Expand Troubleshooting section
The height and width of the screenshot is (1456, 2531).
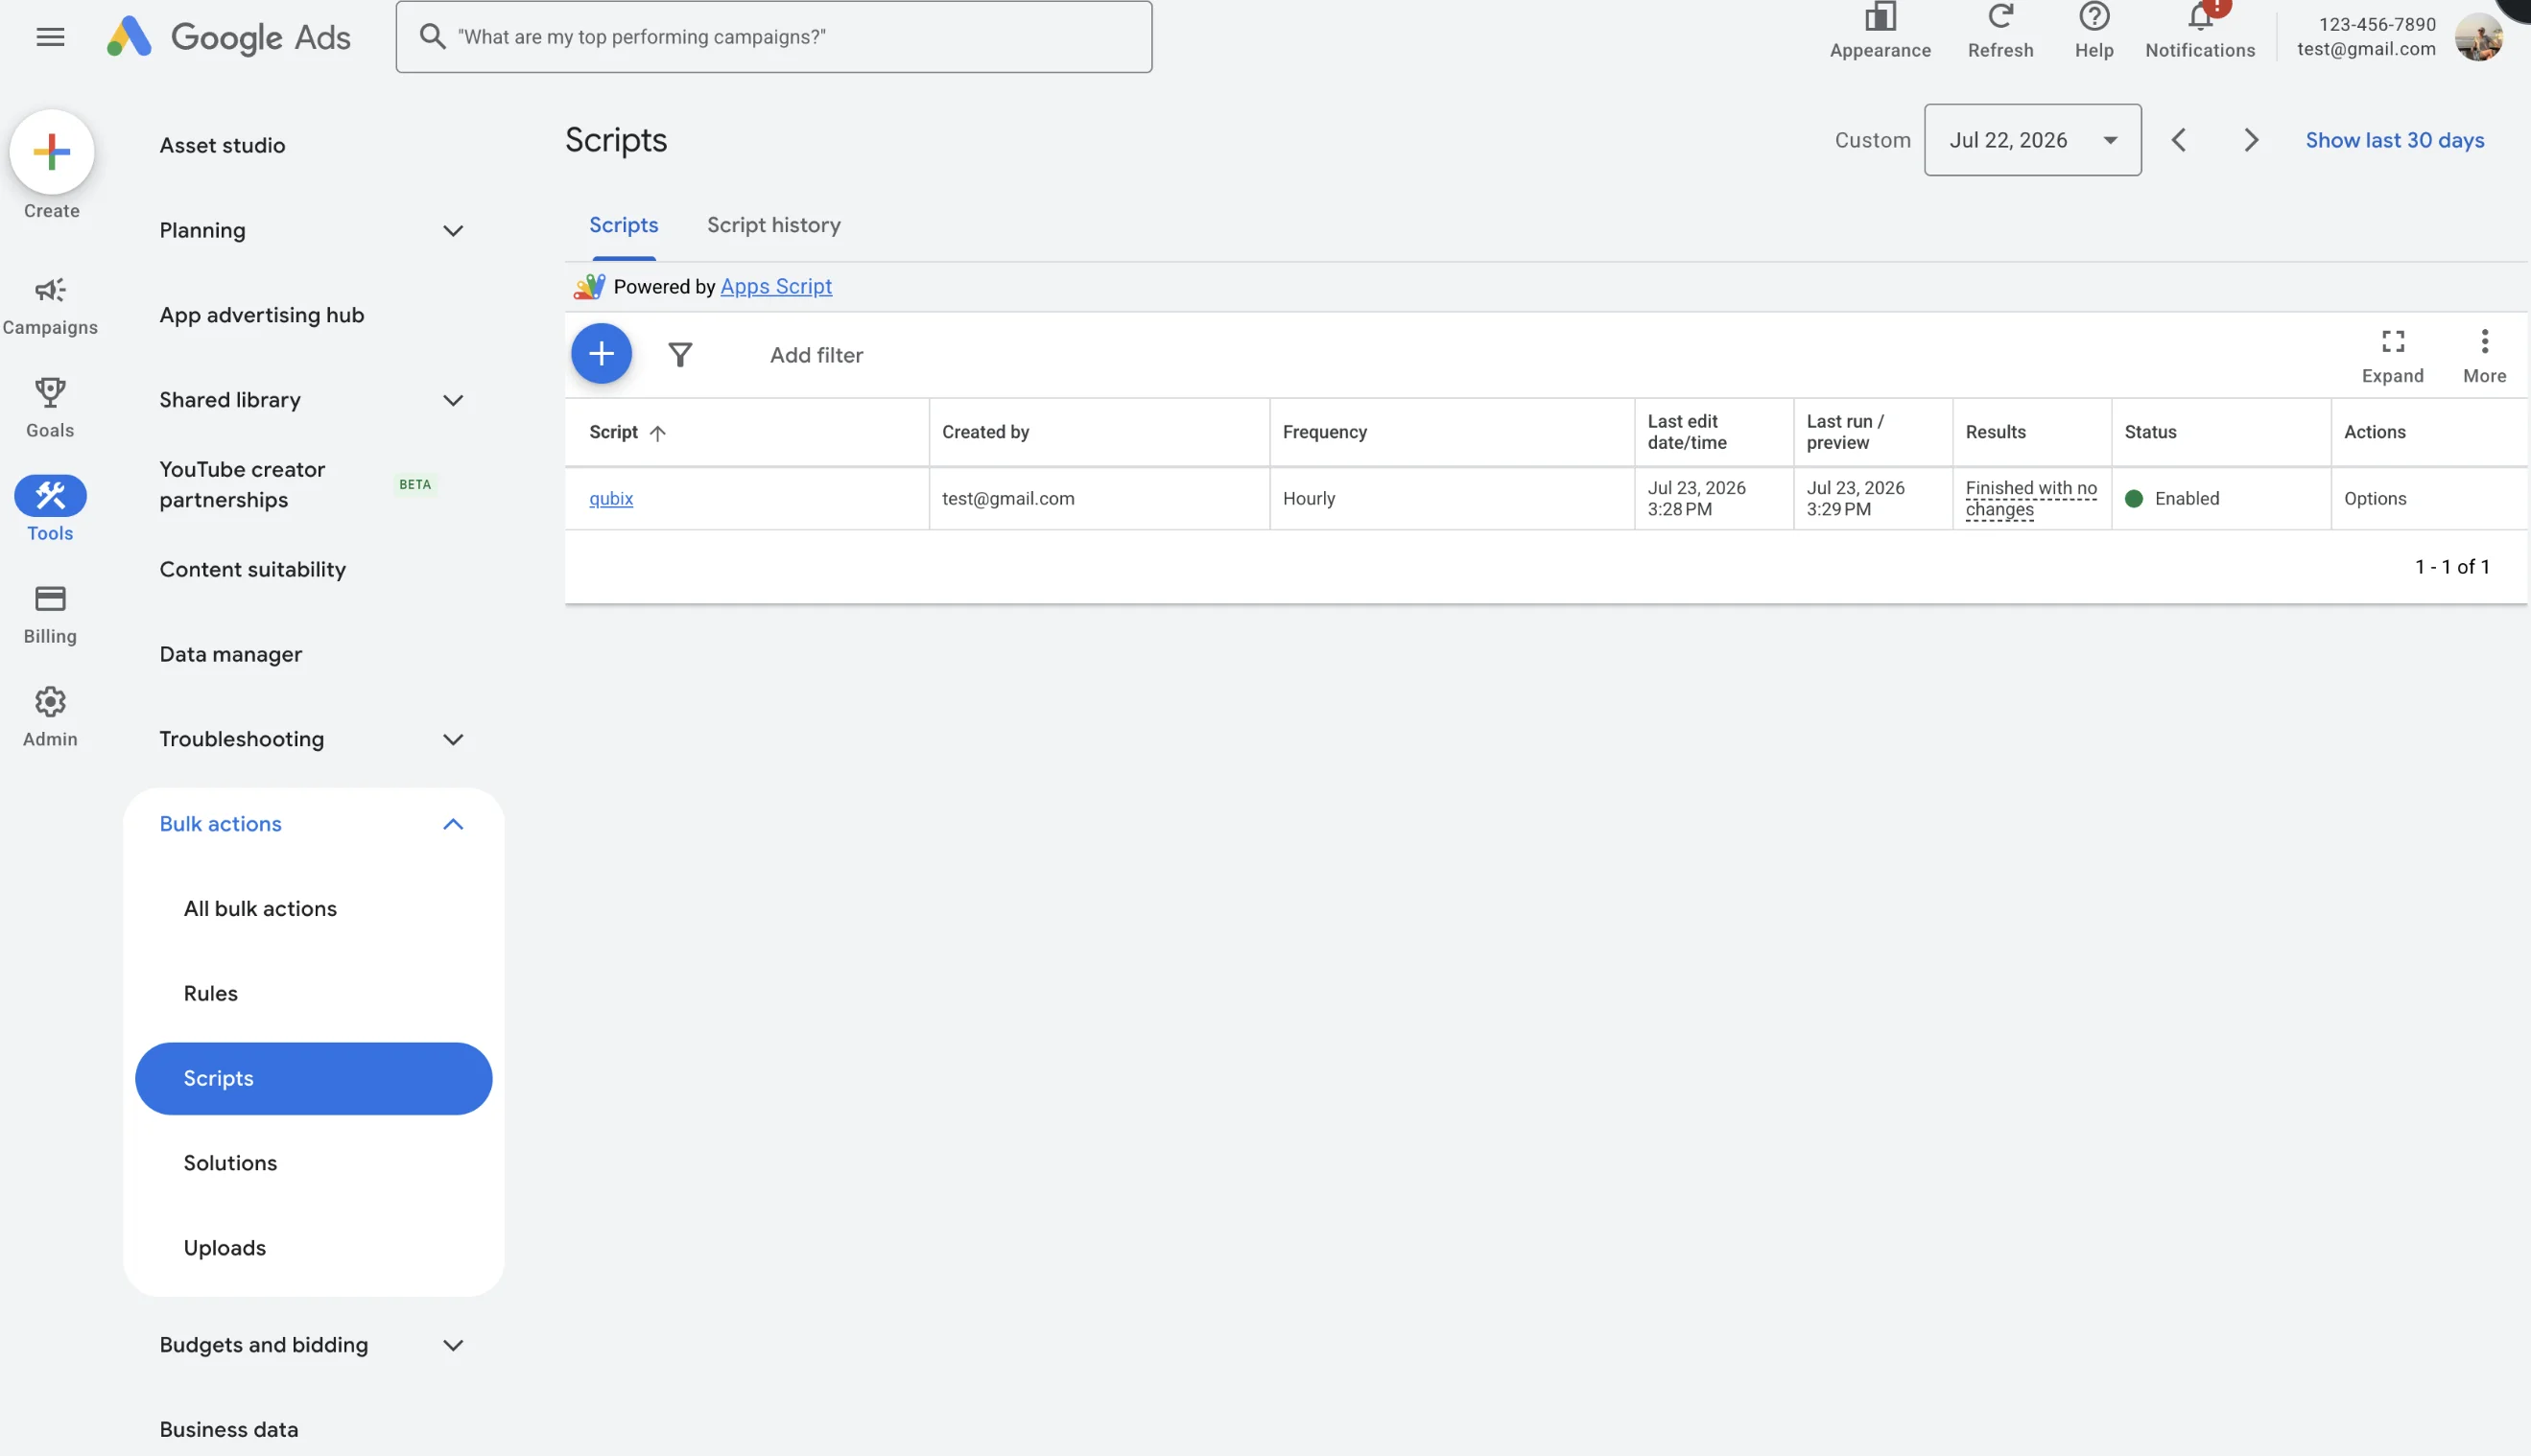(x=453, y=740)
